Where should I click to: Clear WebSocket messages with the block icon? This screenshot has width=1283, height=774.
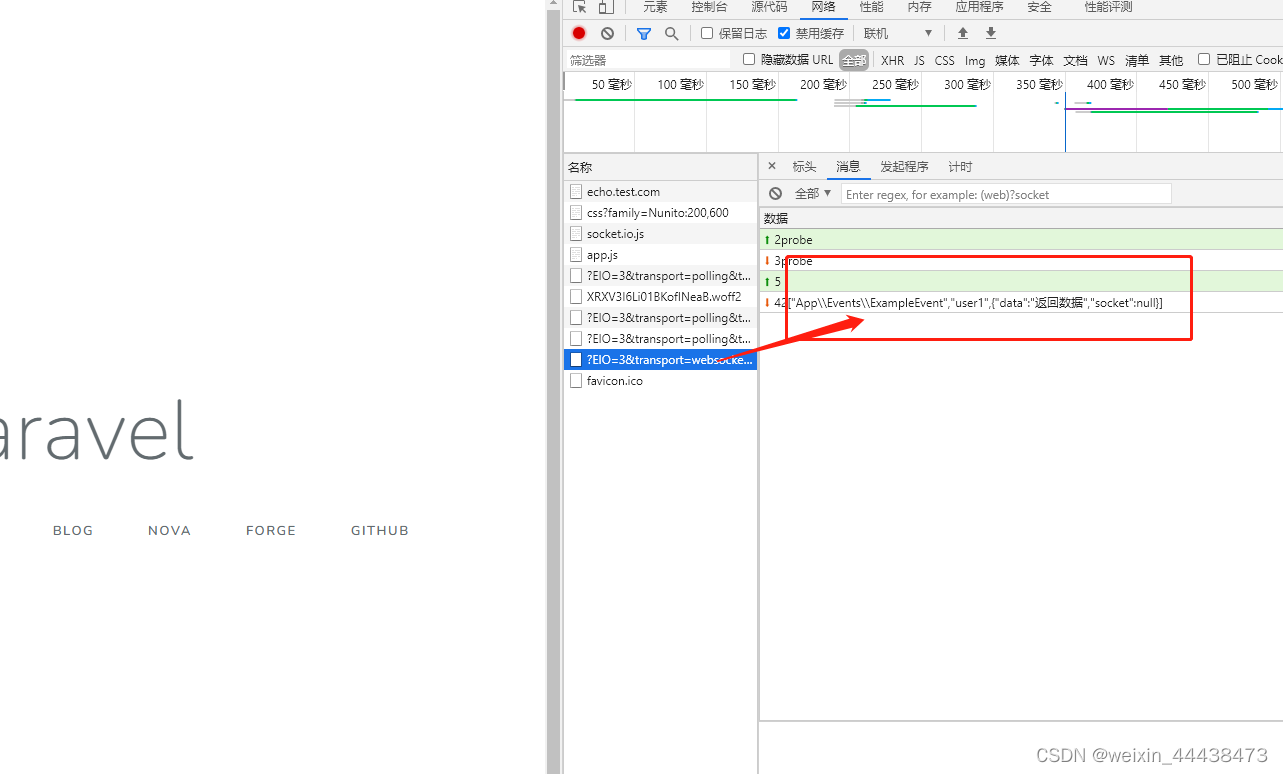tap(775, 192)
